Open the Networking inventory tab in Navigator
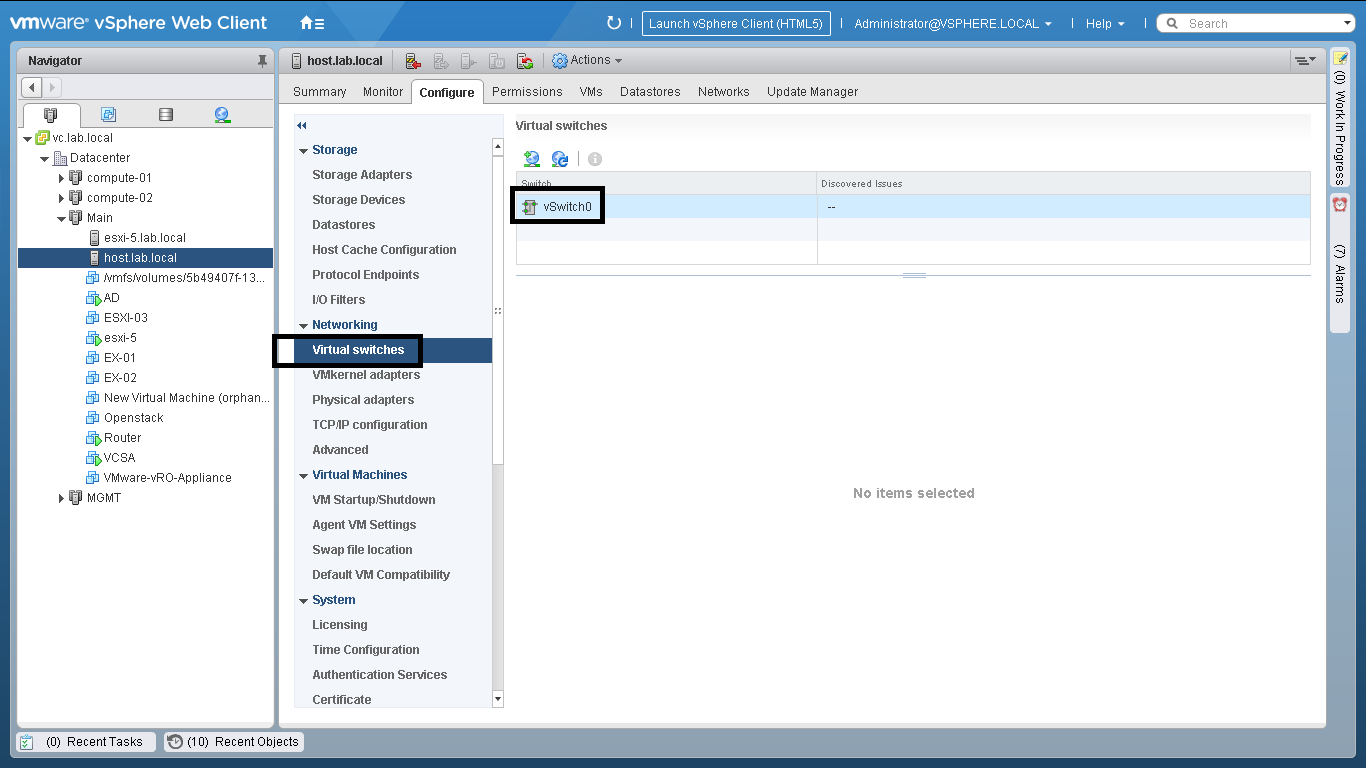The height and width of the screenshot is (768, 1366). (x=222, y=115)
